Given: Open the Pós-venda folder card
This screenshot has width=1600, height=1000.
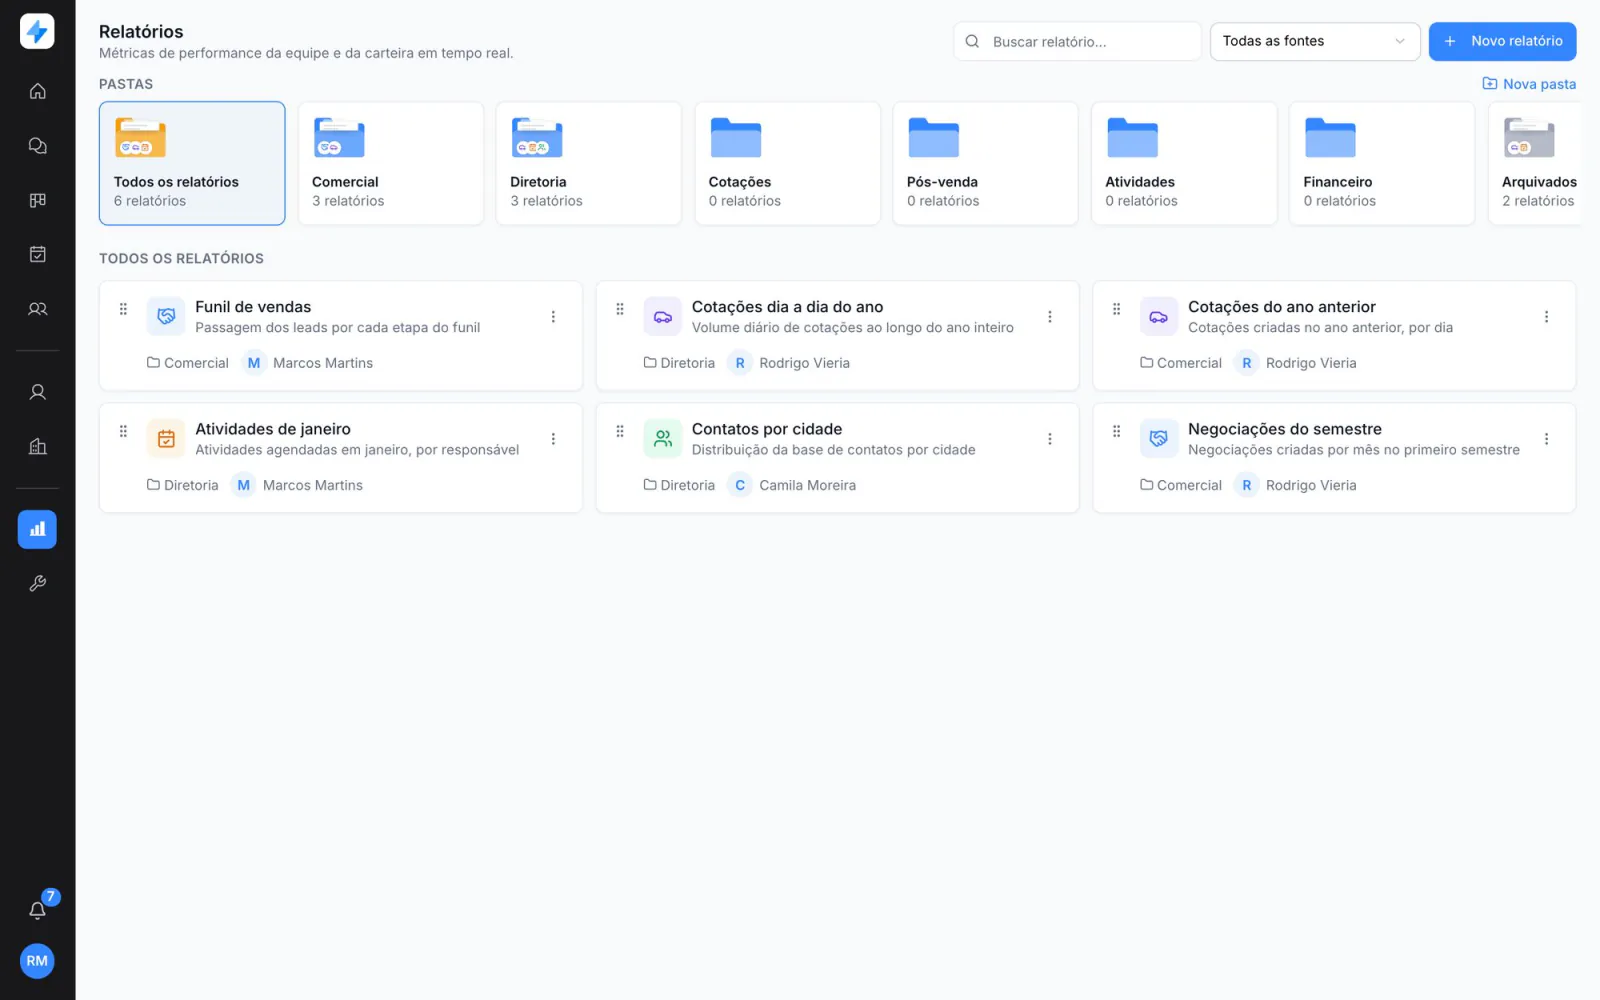Looking at the screenshot, I should point(986,163).
